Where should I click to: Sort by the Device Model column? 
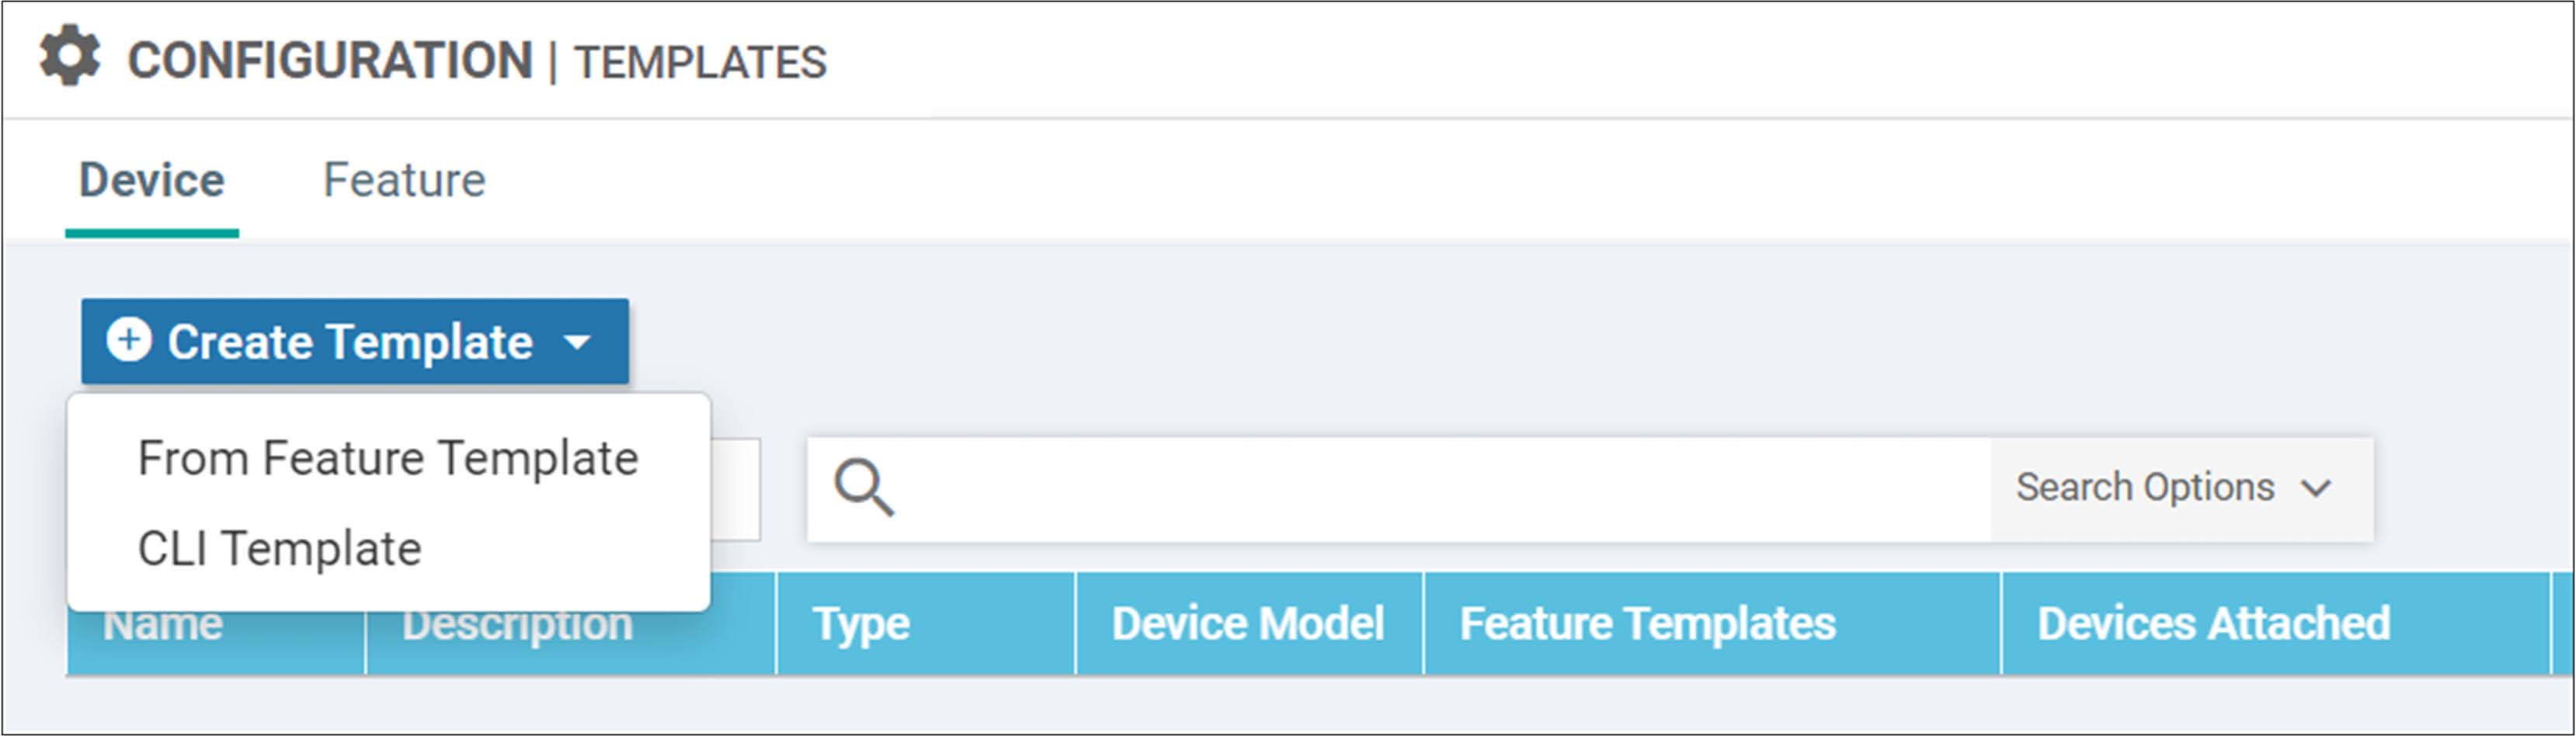point(1249,624)
